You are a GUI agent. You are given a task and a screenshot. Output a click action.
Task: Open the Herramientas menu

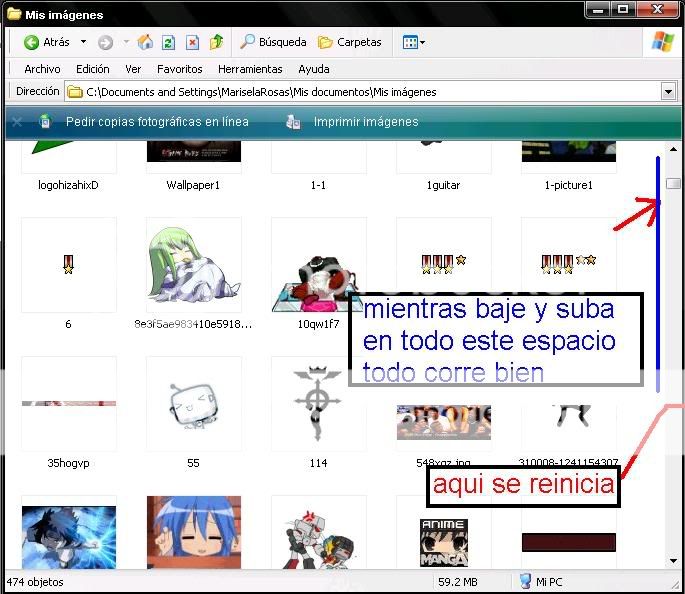click(250, 69)
